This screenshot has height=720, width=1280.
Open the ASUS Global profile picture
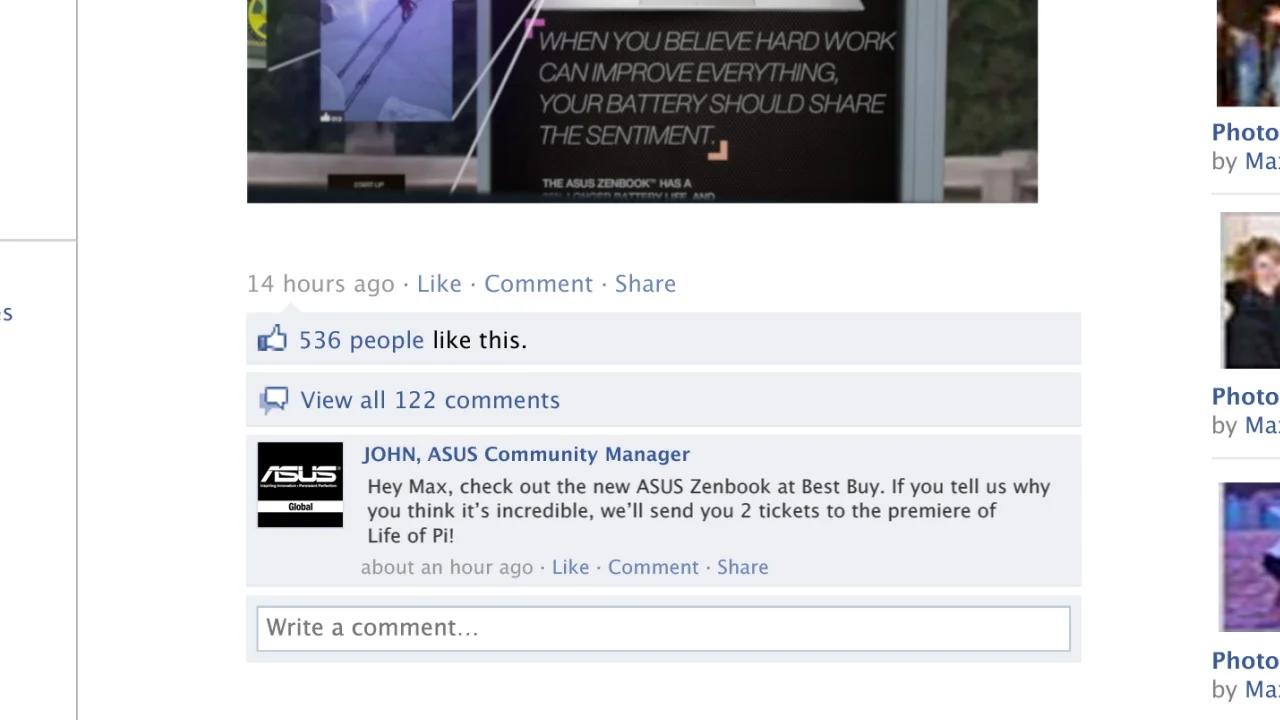coord(300,485)
